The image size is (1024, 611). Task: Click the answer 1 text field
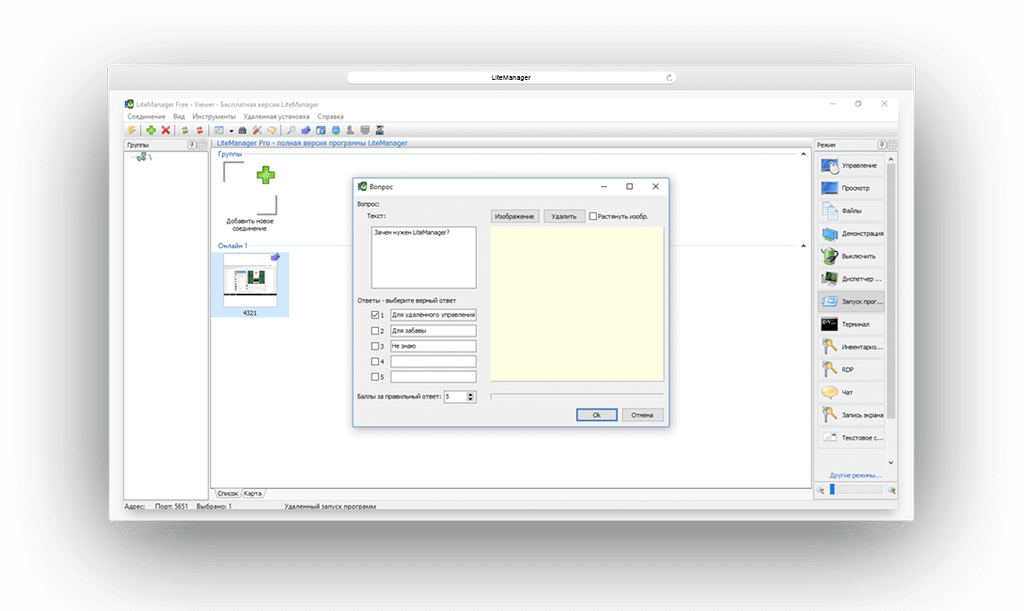click(434, 315)
